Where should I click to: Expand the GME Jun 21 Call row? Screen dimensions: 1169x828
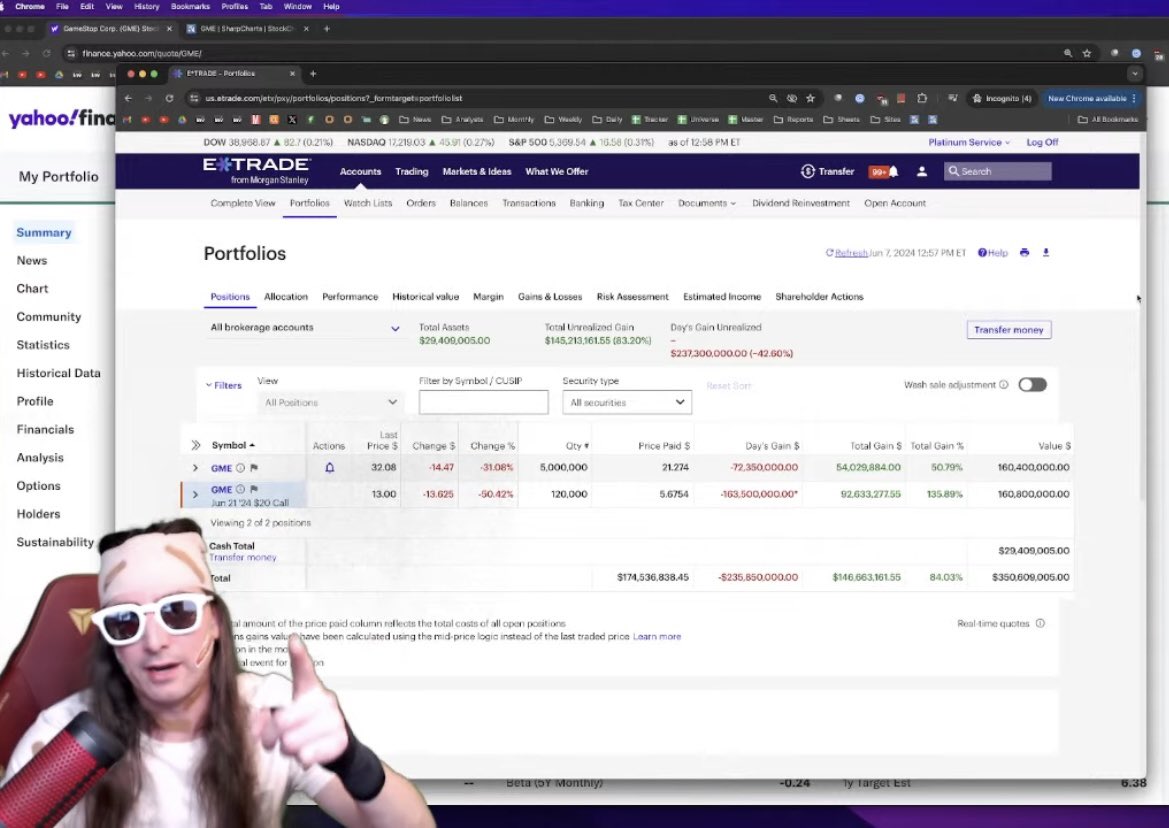click(195, 494)
